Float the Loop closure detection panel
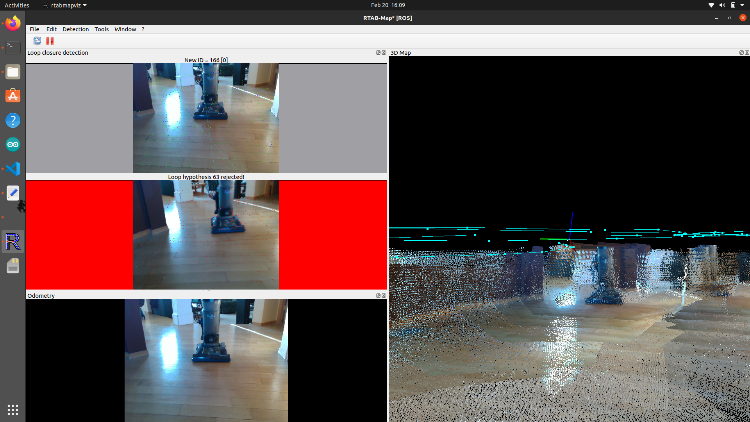The height and width of the screenshot is (422, 750). (x=378, y=53)
